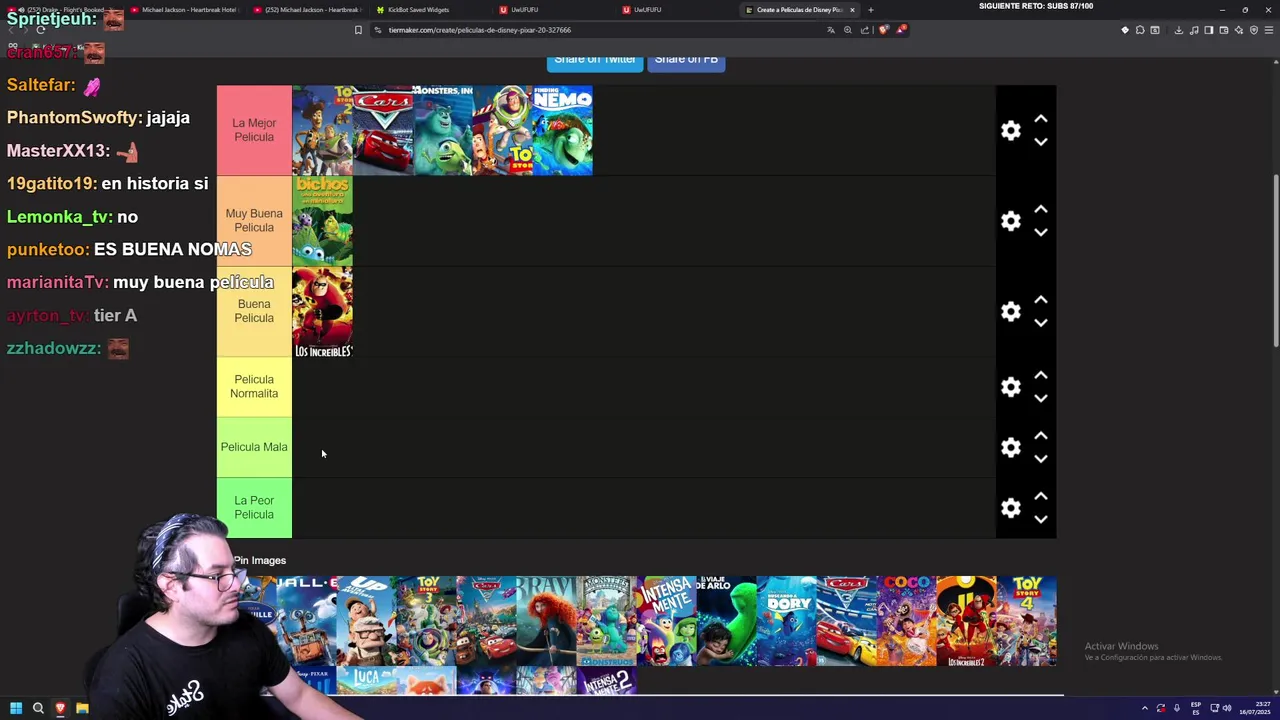The width and height of the screenshot is (1280, 720).
Task: Select the Bichos poster
Action: (x=322, y=221)
